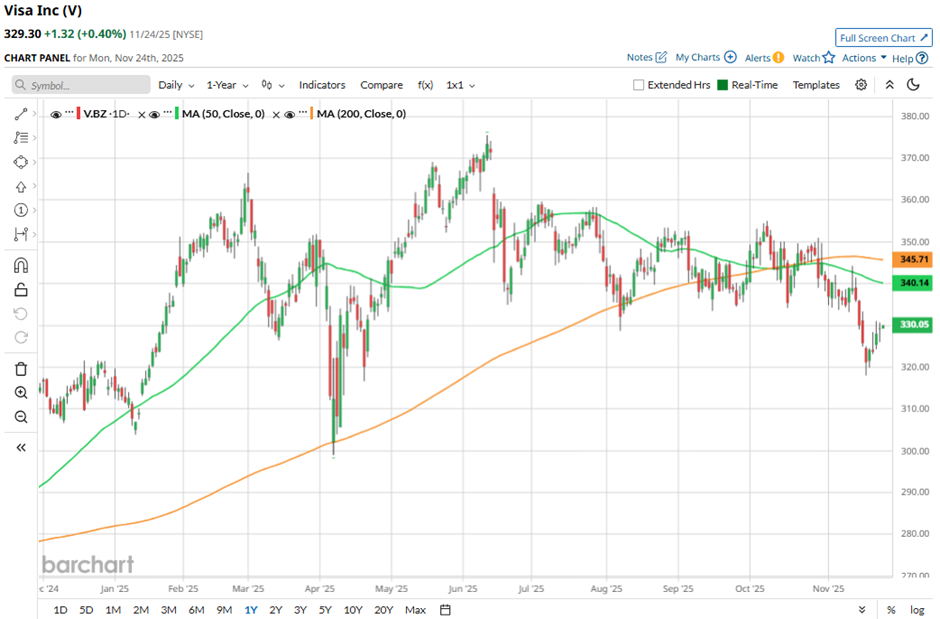Open the three-dot menu for MA (200)
The image size is (940, 619).
302,113
